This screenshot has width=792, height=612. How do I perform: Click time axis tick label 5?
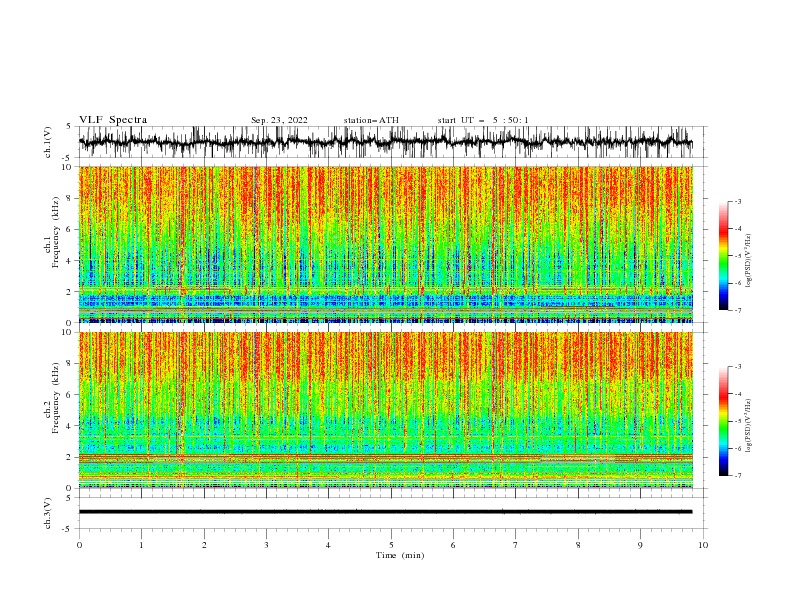coord(391,545)
